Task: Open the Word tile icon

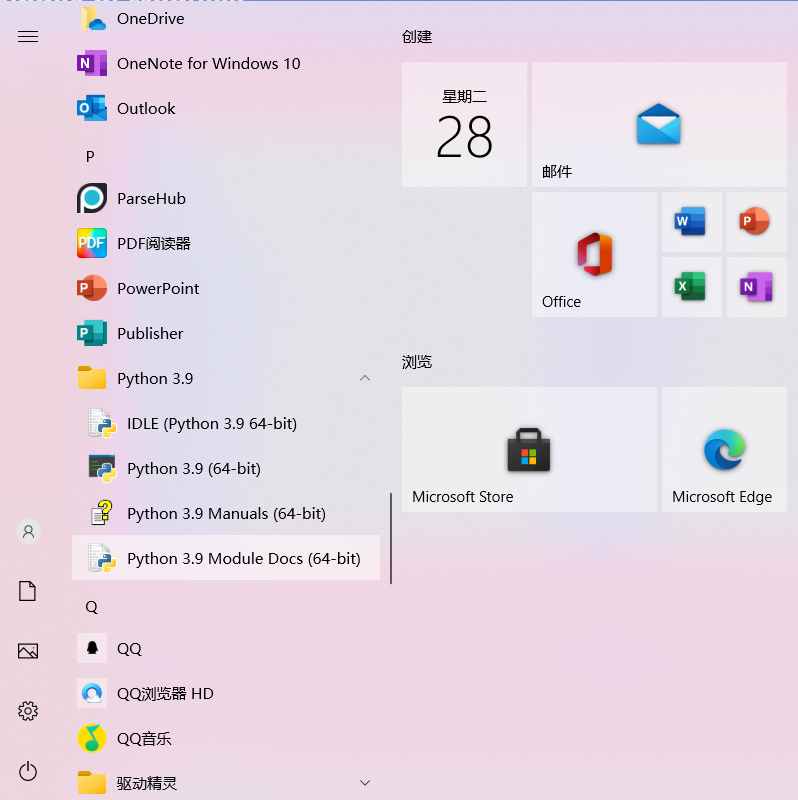Action: click(691, 222)
